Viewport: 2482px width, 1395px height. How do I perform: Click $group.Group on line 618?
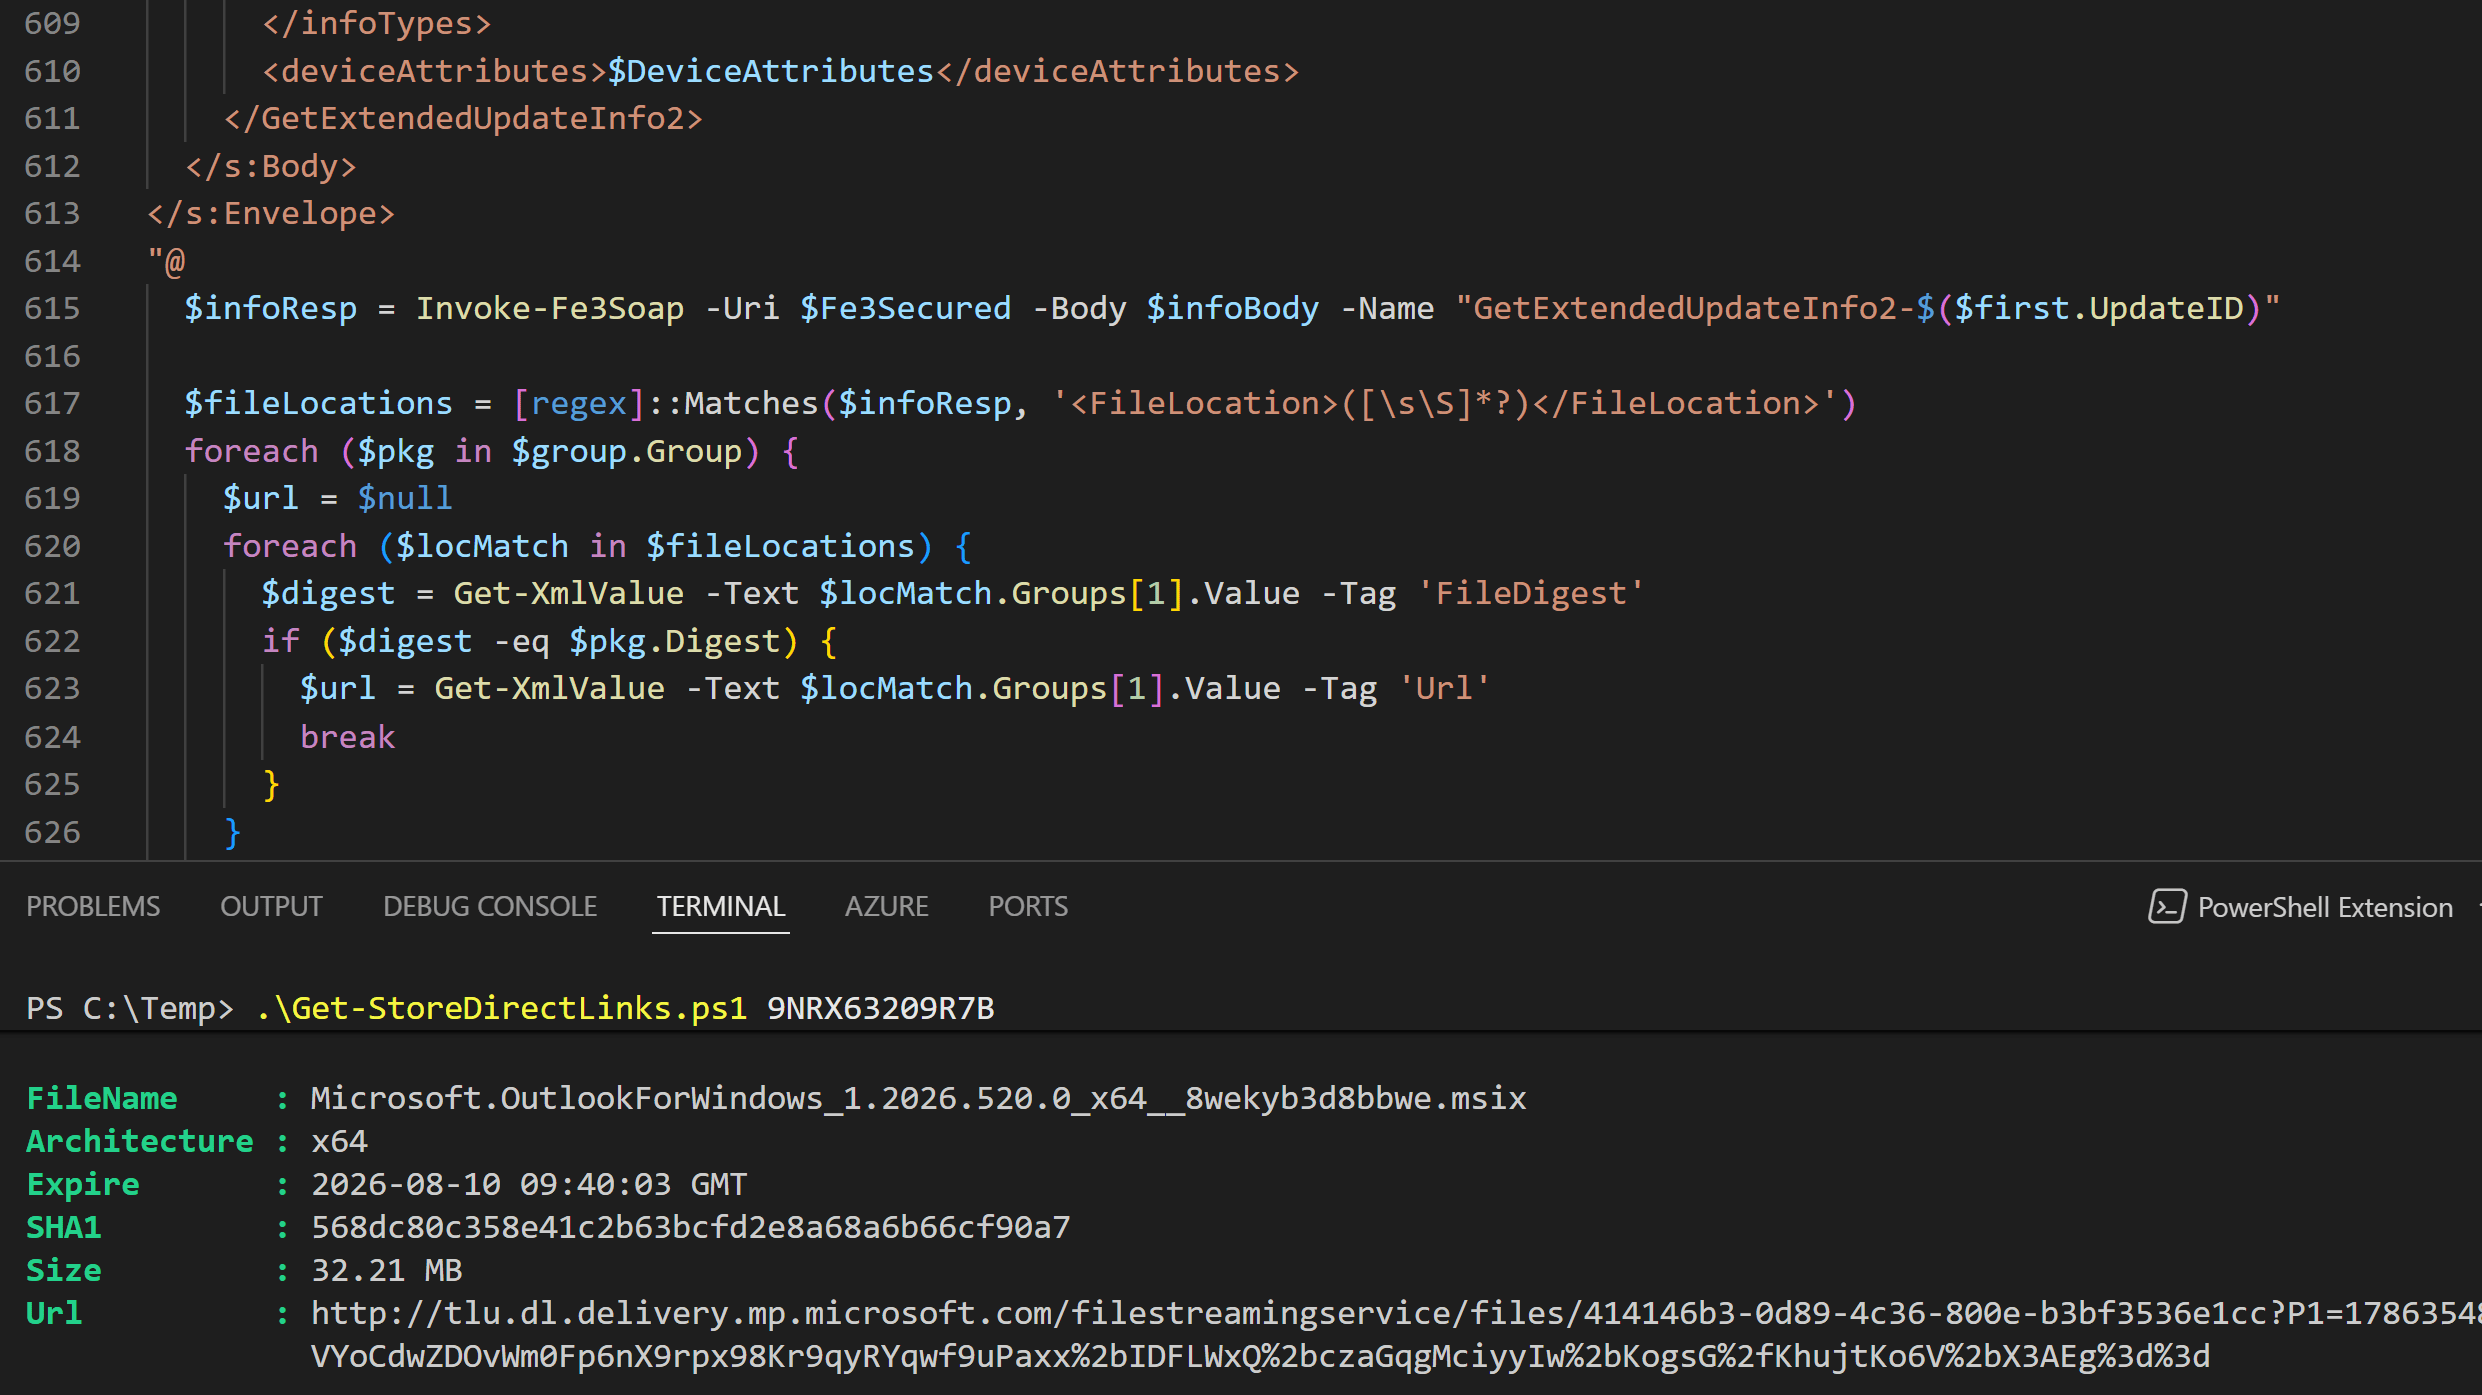click(x=627, y=451)
